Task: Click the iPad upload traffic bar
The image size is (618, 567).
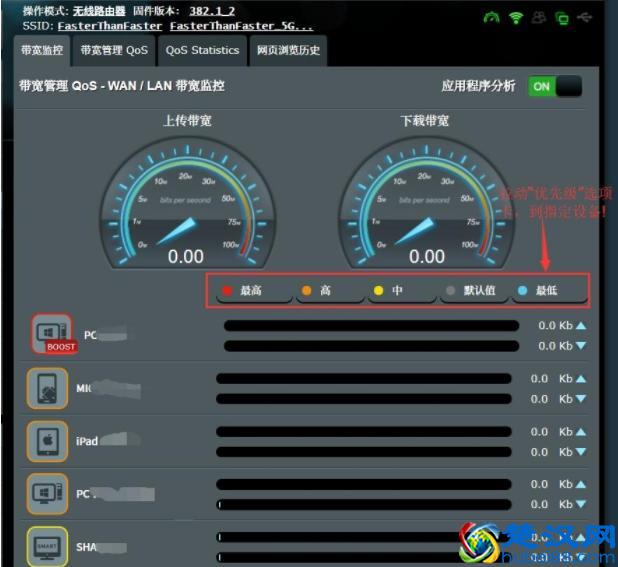Action: [x=364, y=432]
